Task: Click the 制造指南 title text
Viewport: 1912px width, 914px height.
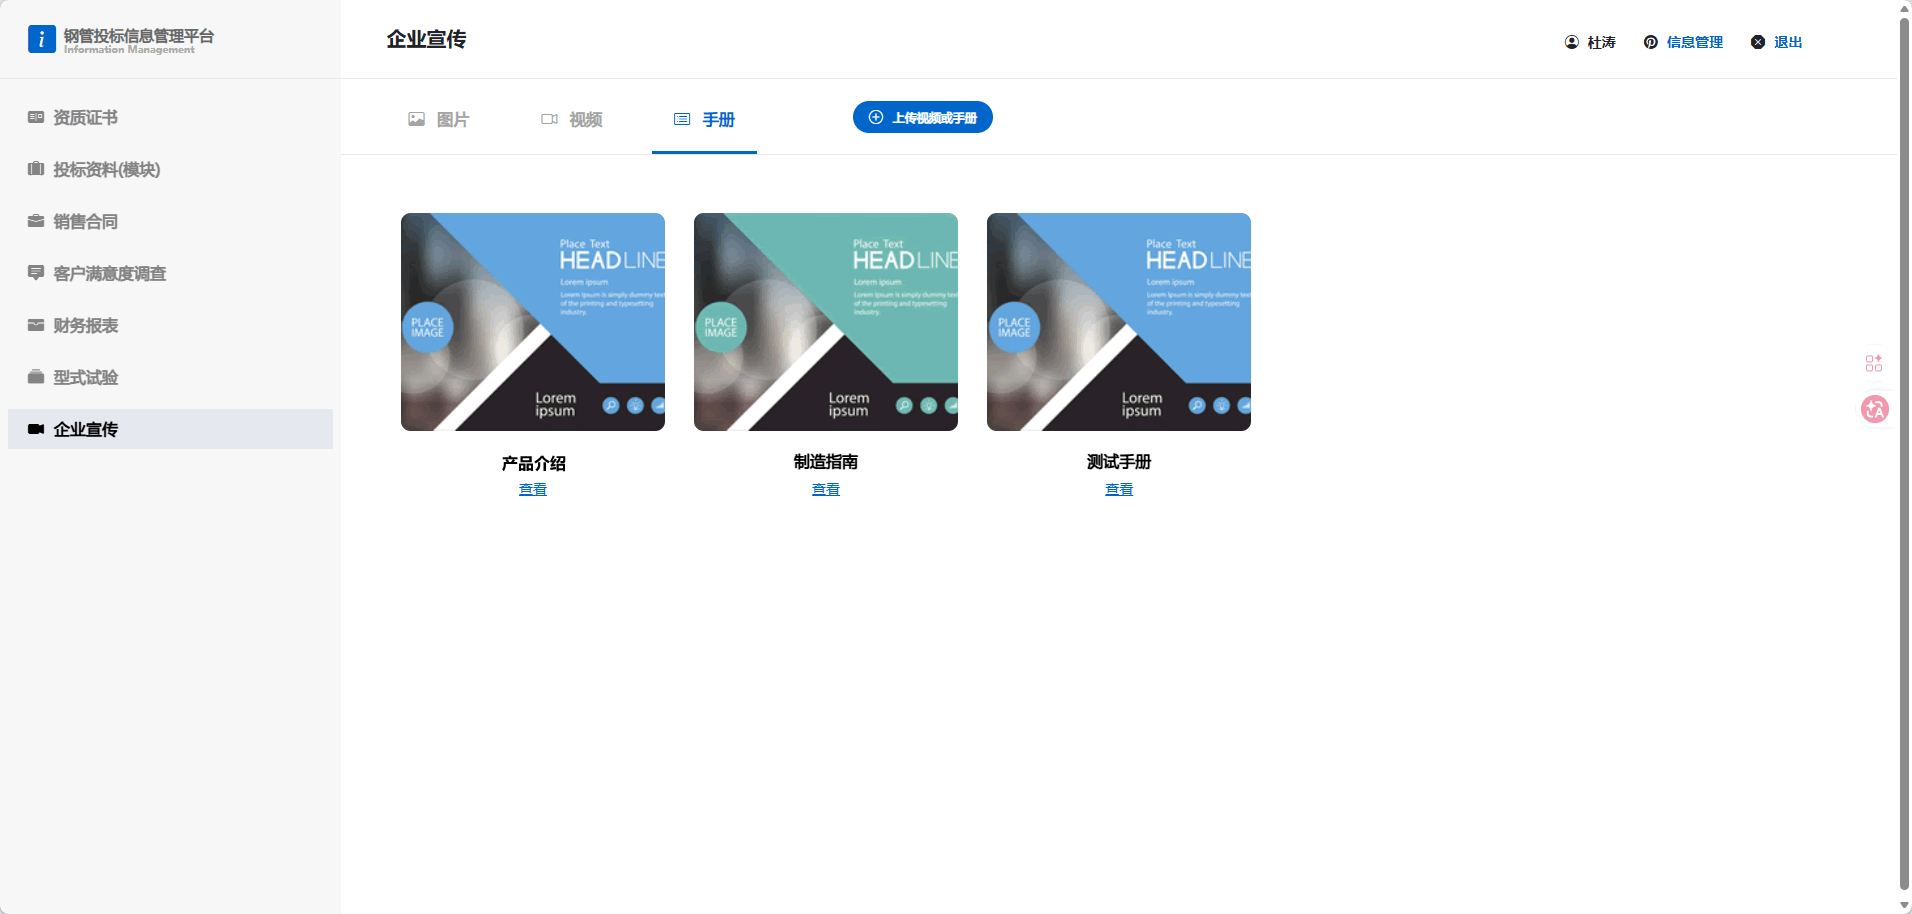Action: click(826, 462)
